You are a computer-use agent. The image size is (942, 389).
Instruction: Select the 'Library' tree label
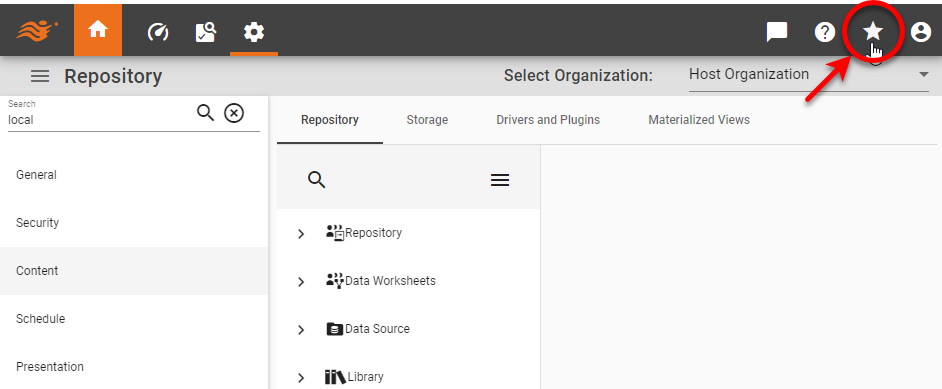point(365,376)
